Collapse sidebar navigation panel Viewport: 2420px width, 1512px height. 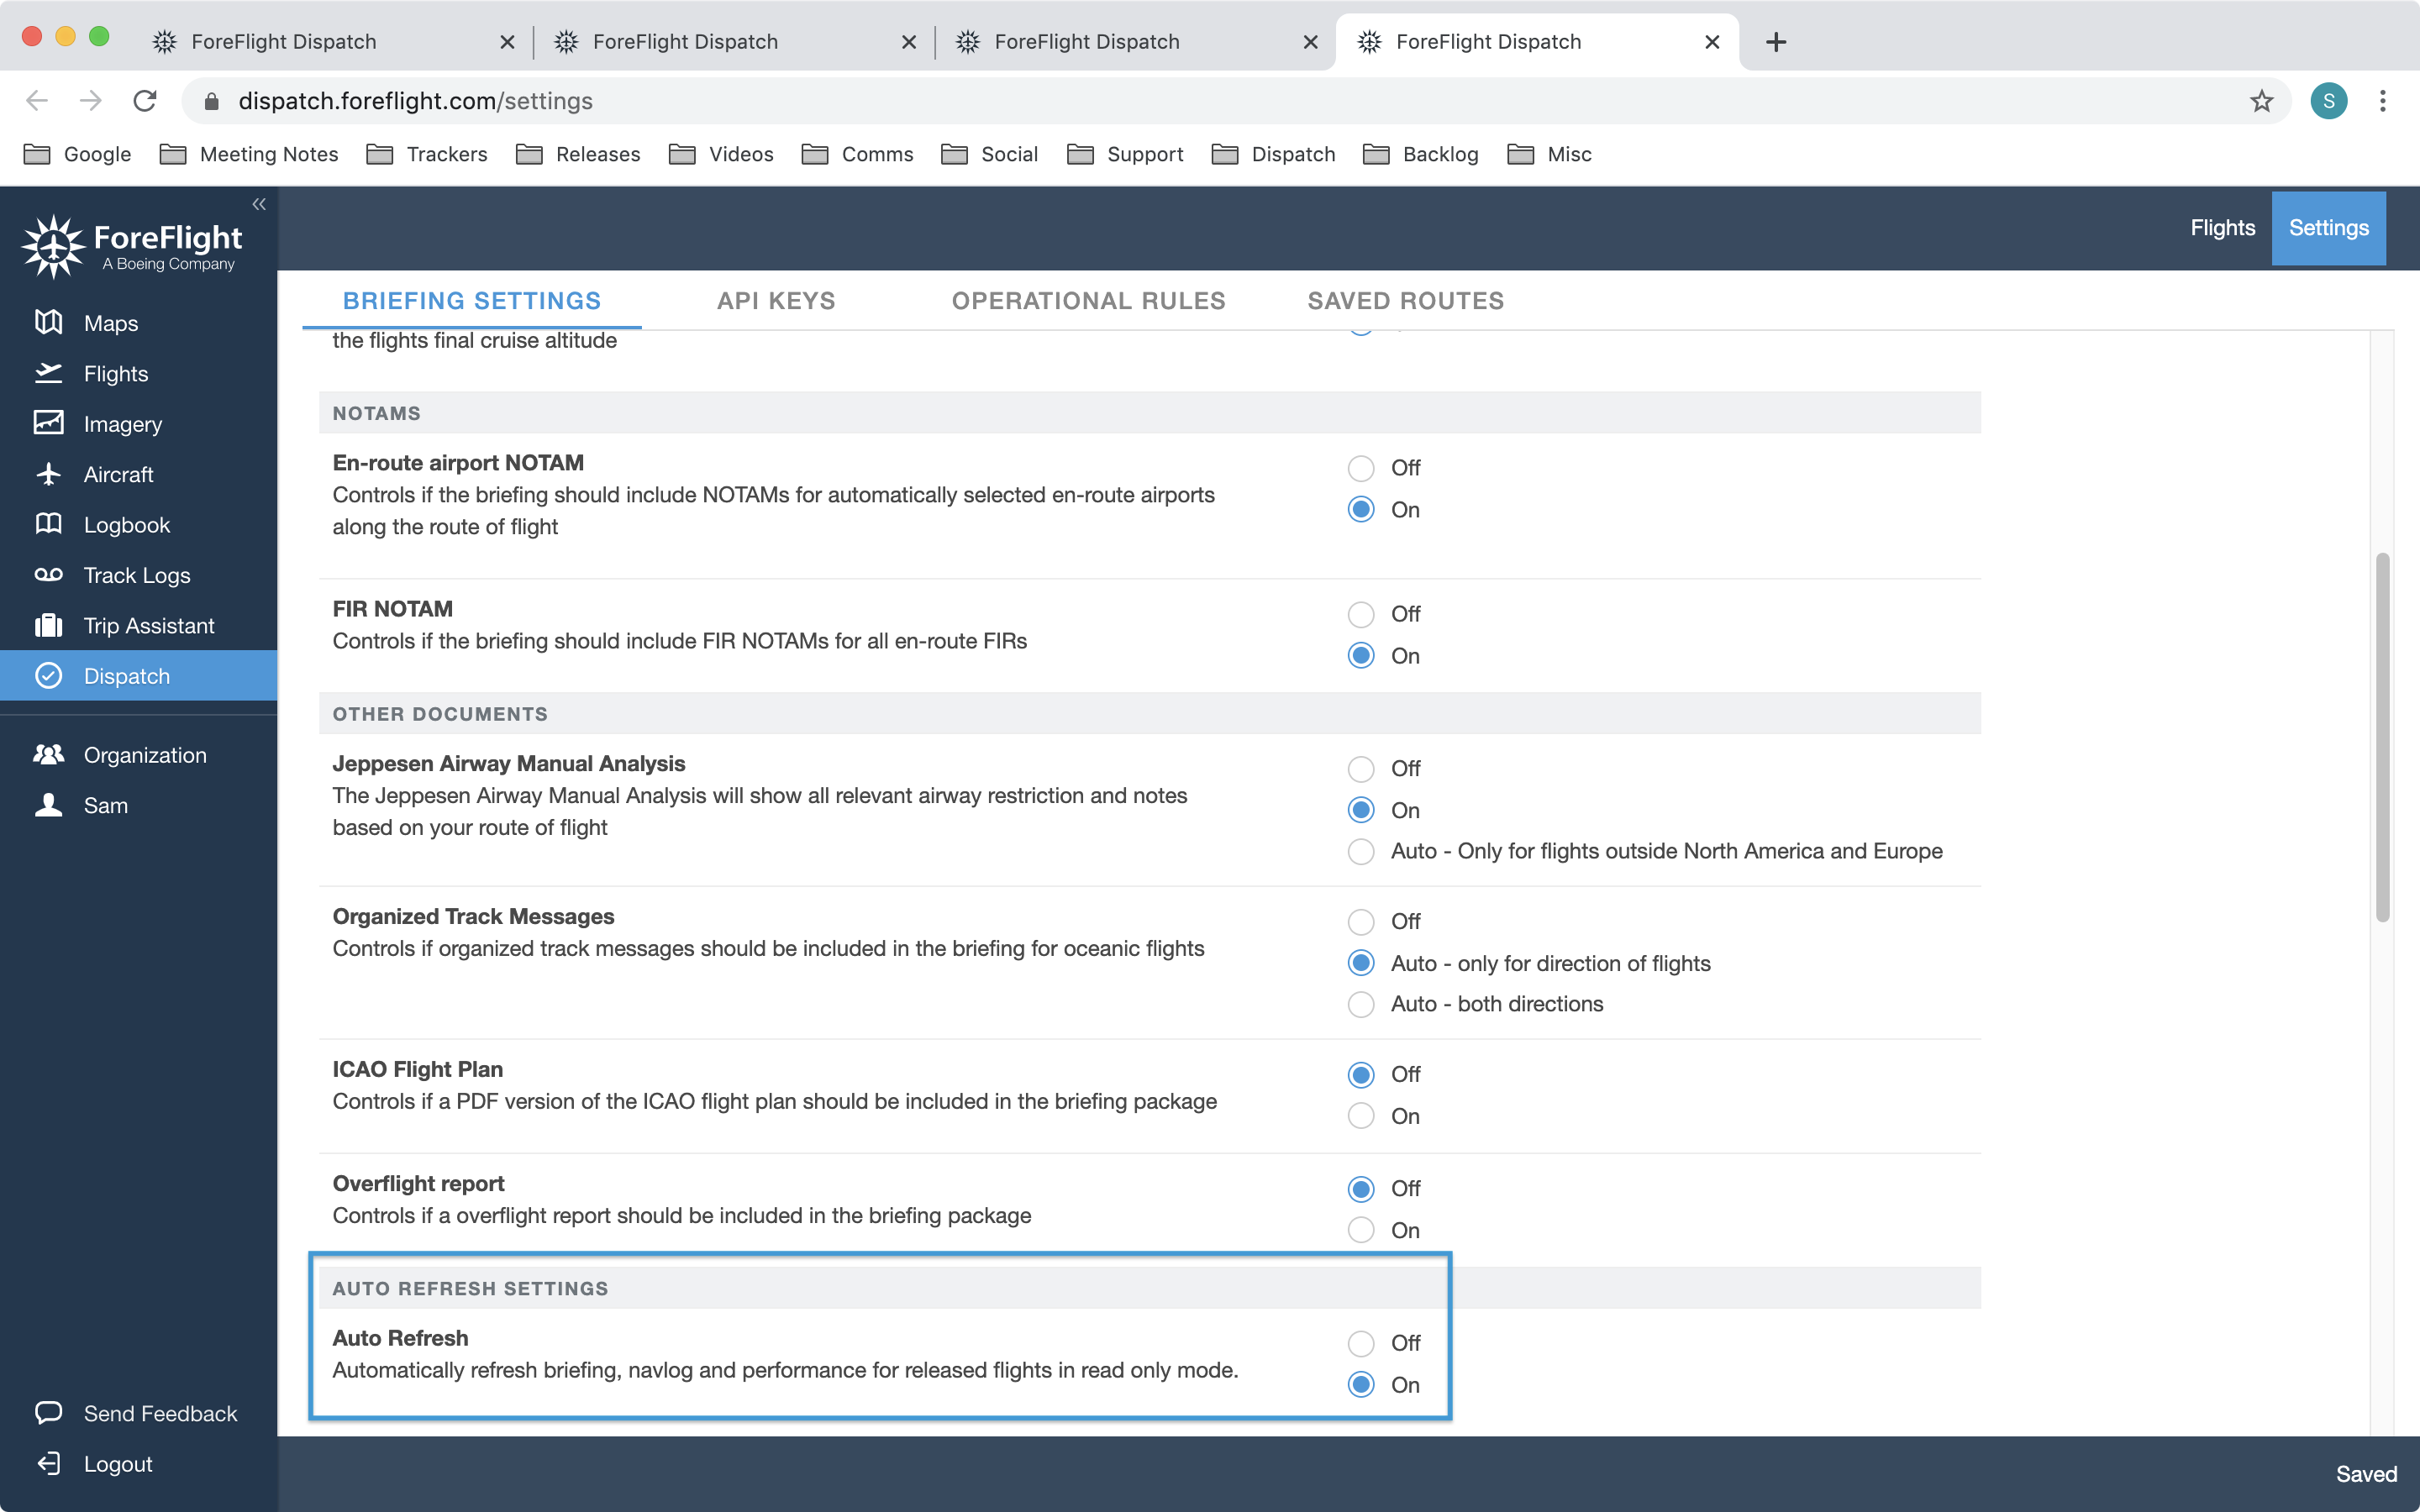(x=256, y=206)
